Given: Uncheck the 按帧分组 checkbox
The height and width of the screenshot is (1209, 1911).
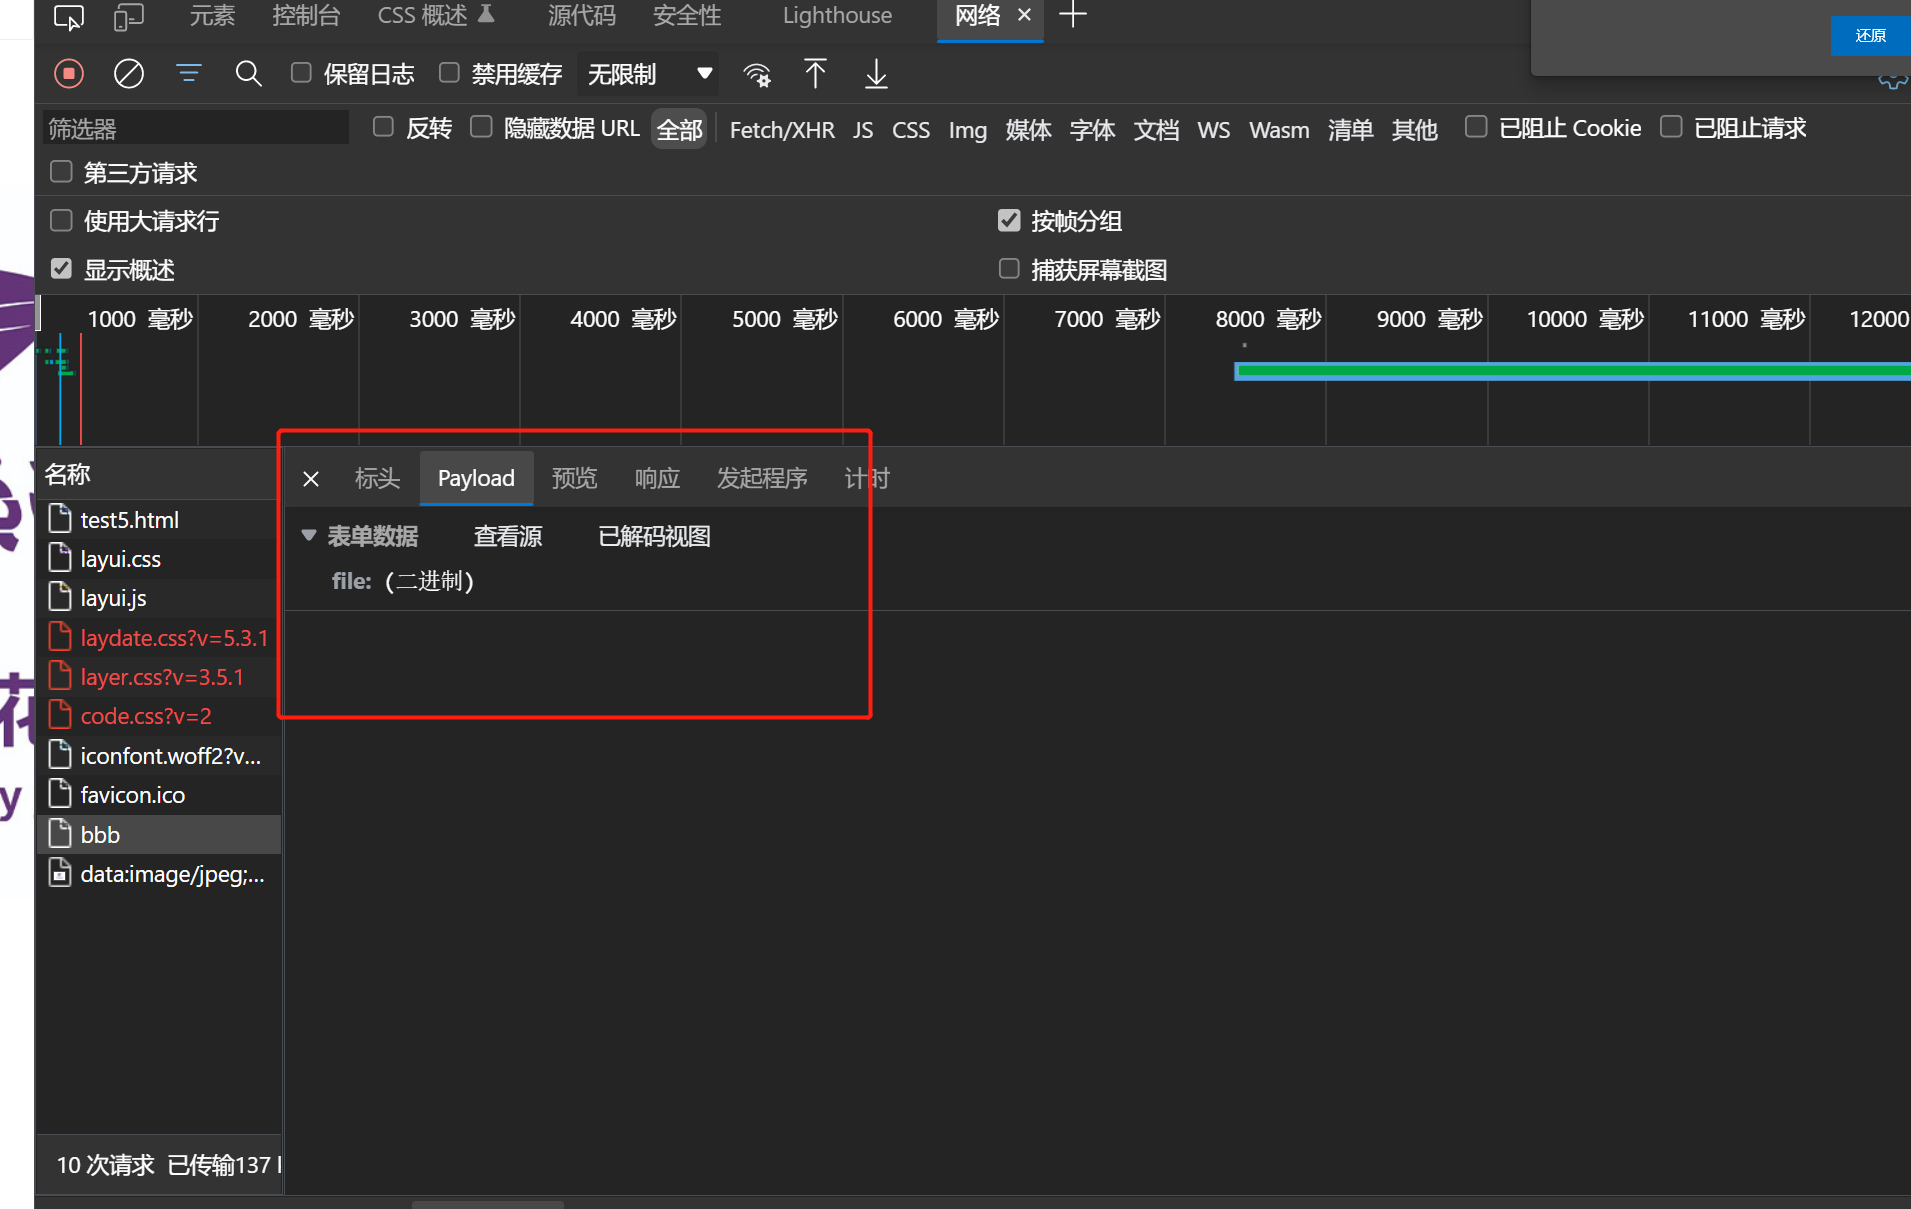Looking at the screenshot, I should (1009, 221).
